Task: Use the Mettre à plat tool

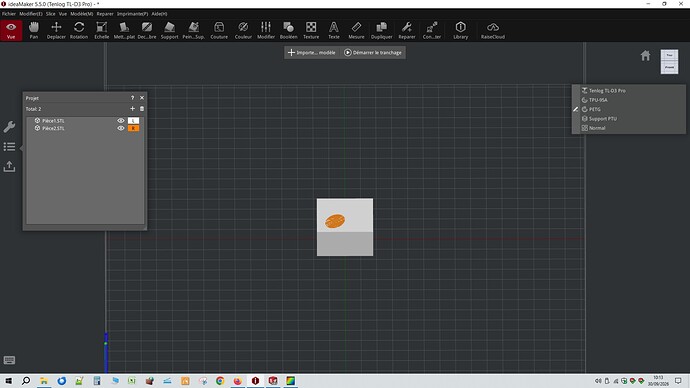Action: click(x=124, y=30)
